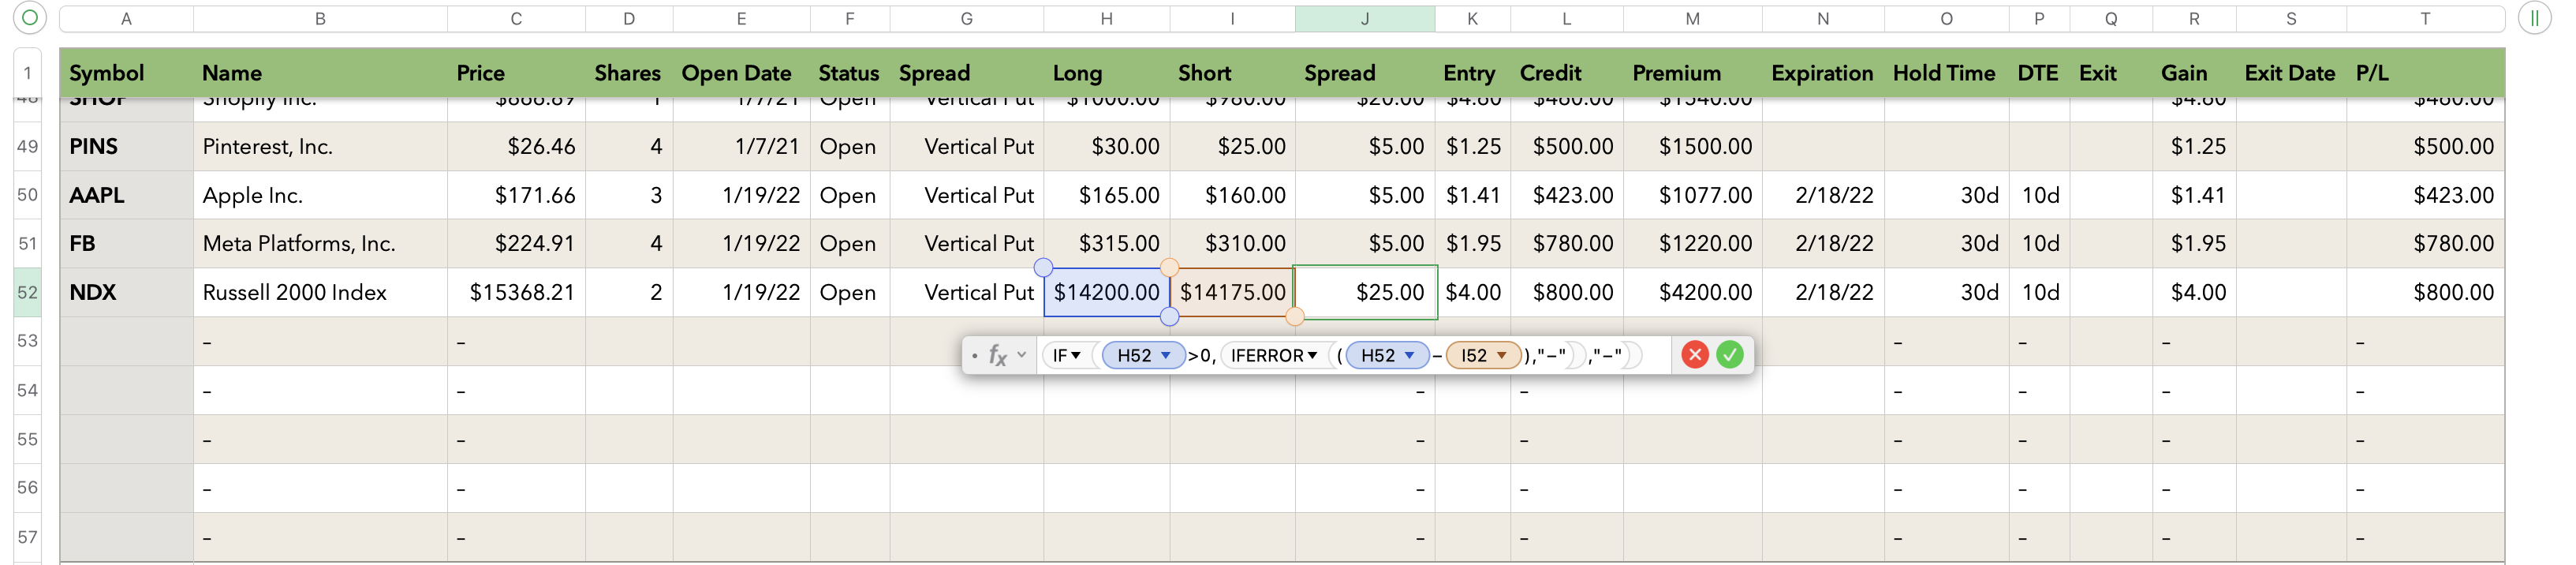The height and width of the screenshot is (565, 2576).
Task: Select column J header
Action: click(1364, 18)
